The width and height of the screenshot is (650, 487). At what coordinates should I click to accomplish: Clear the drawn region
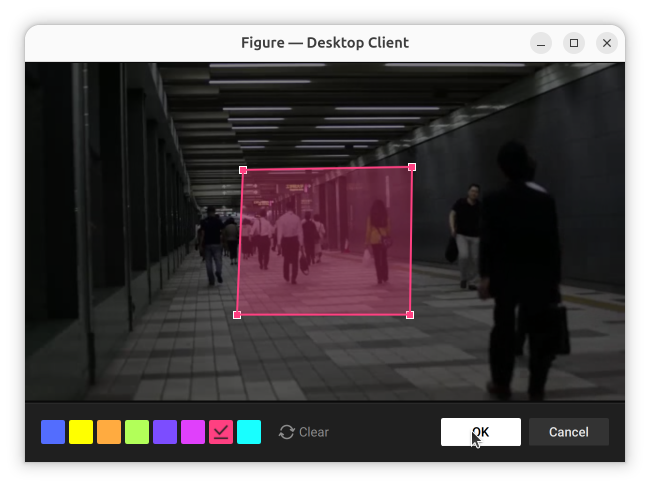pos(304,432)
